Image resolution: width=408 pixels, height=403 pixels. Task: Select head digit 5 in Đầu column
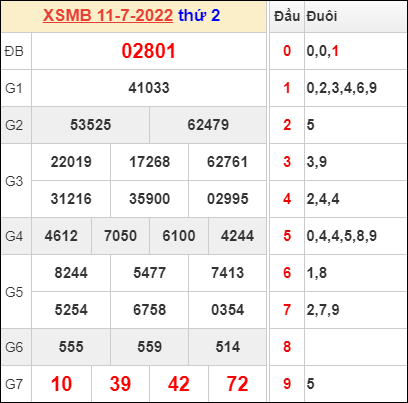(x=287, y=236)
